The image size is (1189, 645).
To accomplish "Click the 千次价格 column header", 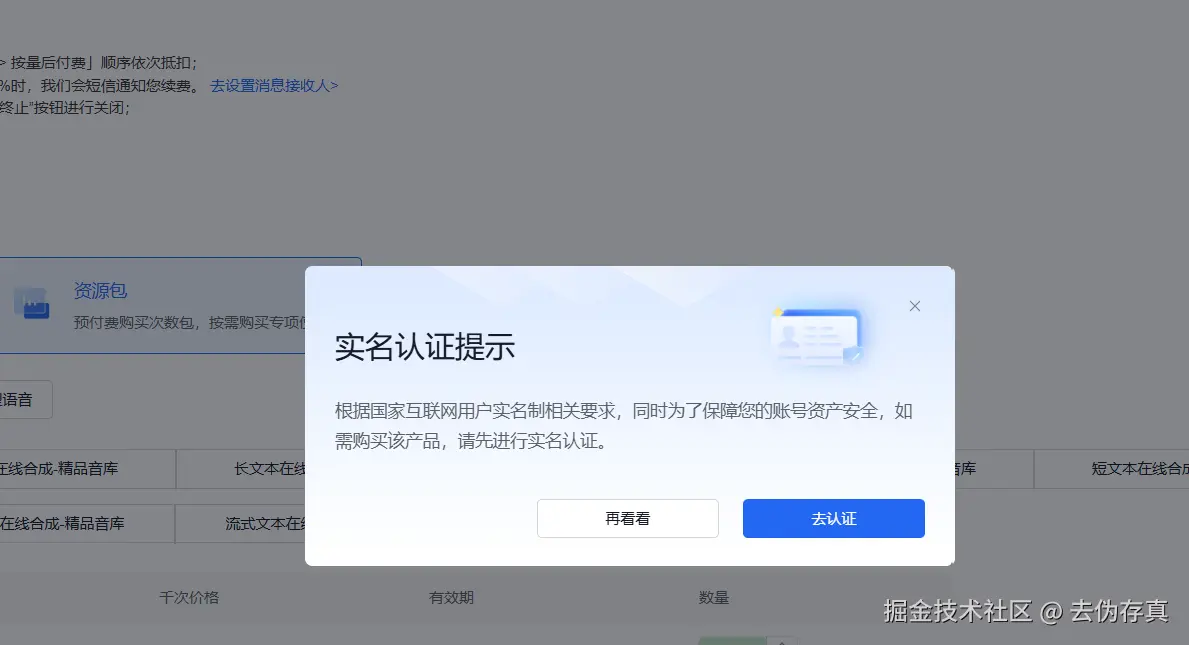I will tap(189, 597).
